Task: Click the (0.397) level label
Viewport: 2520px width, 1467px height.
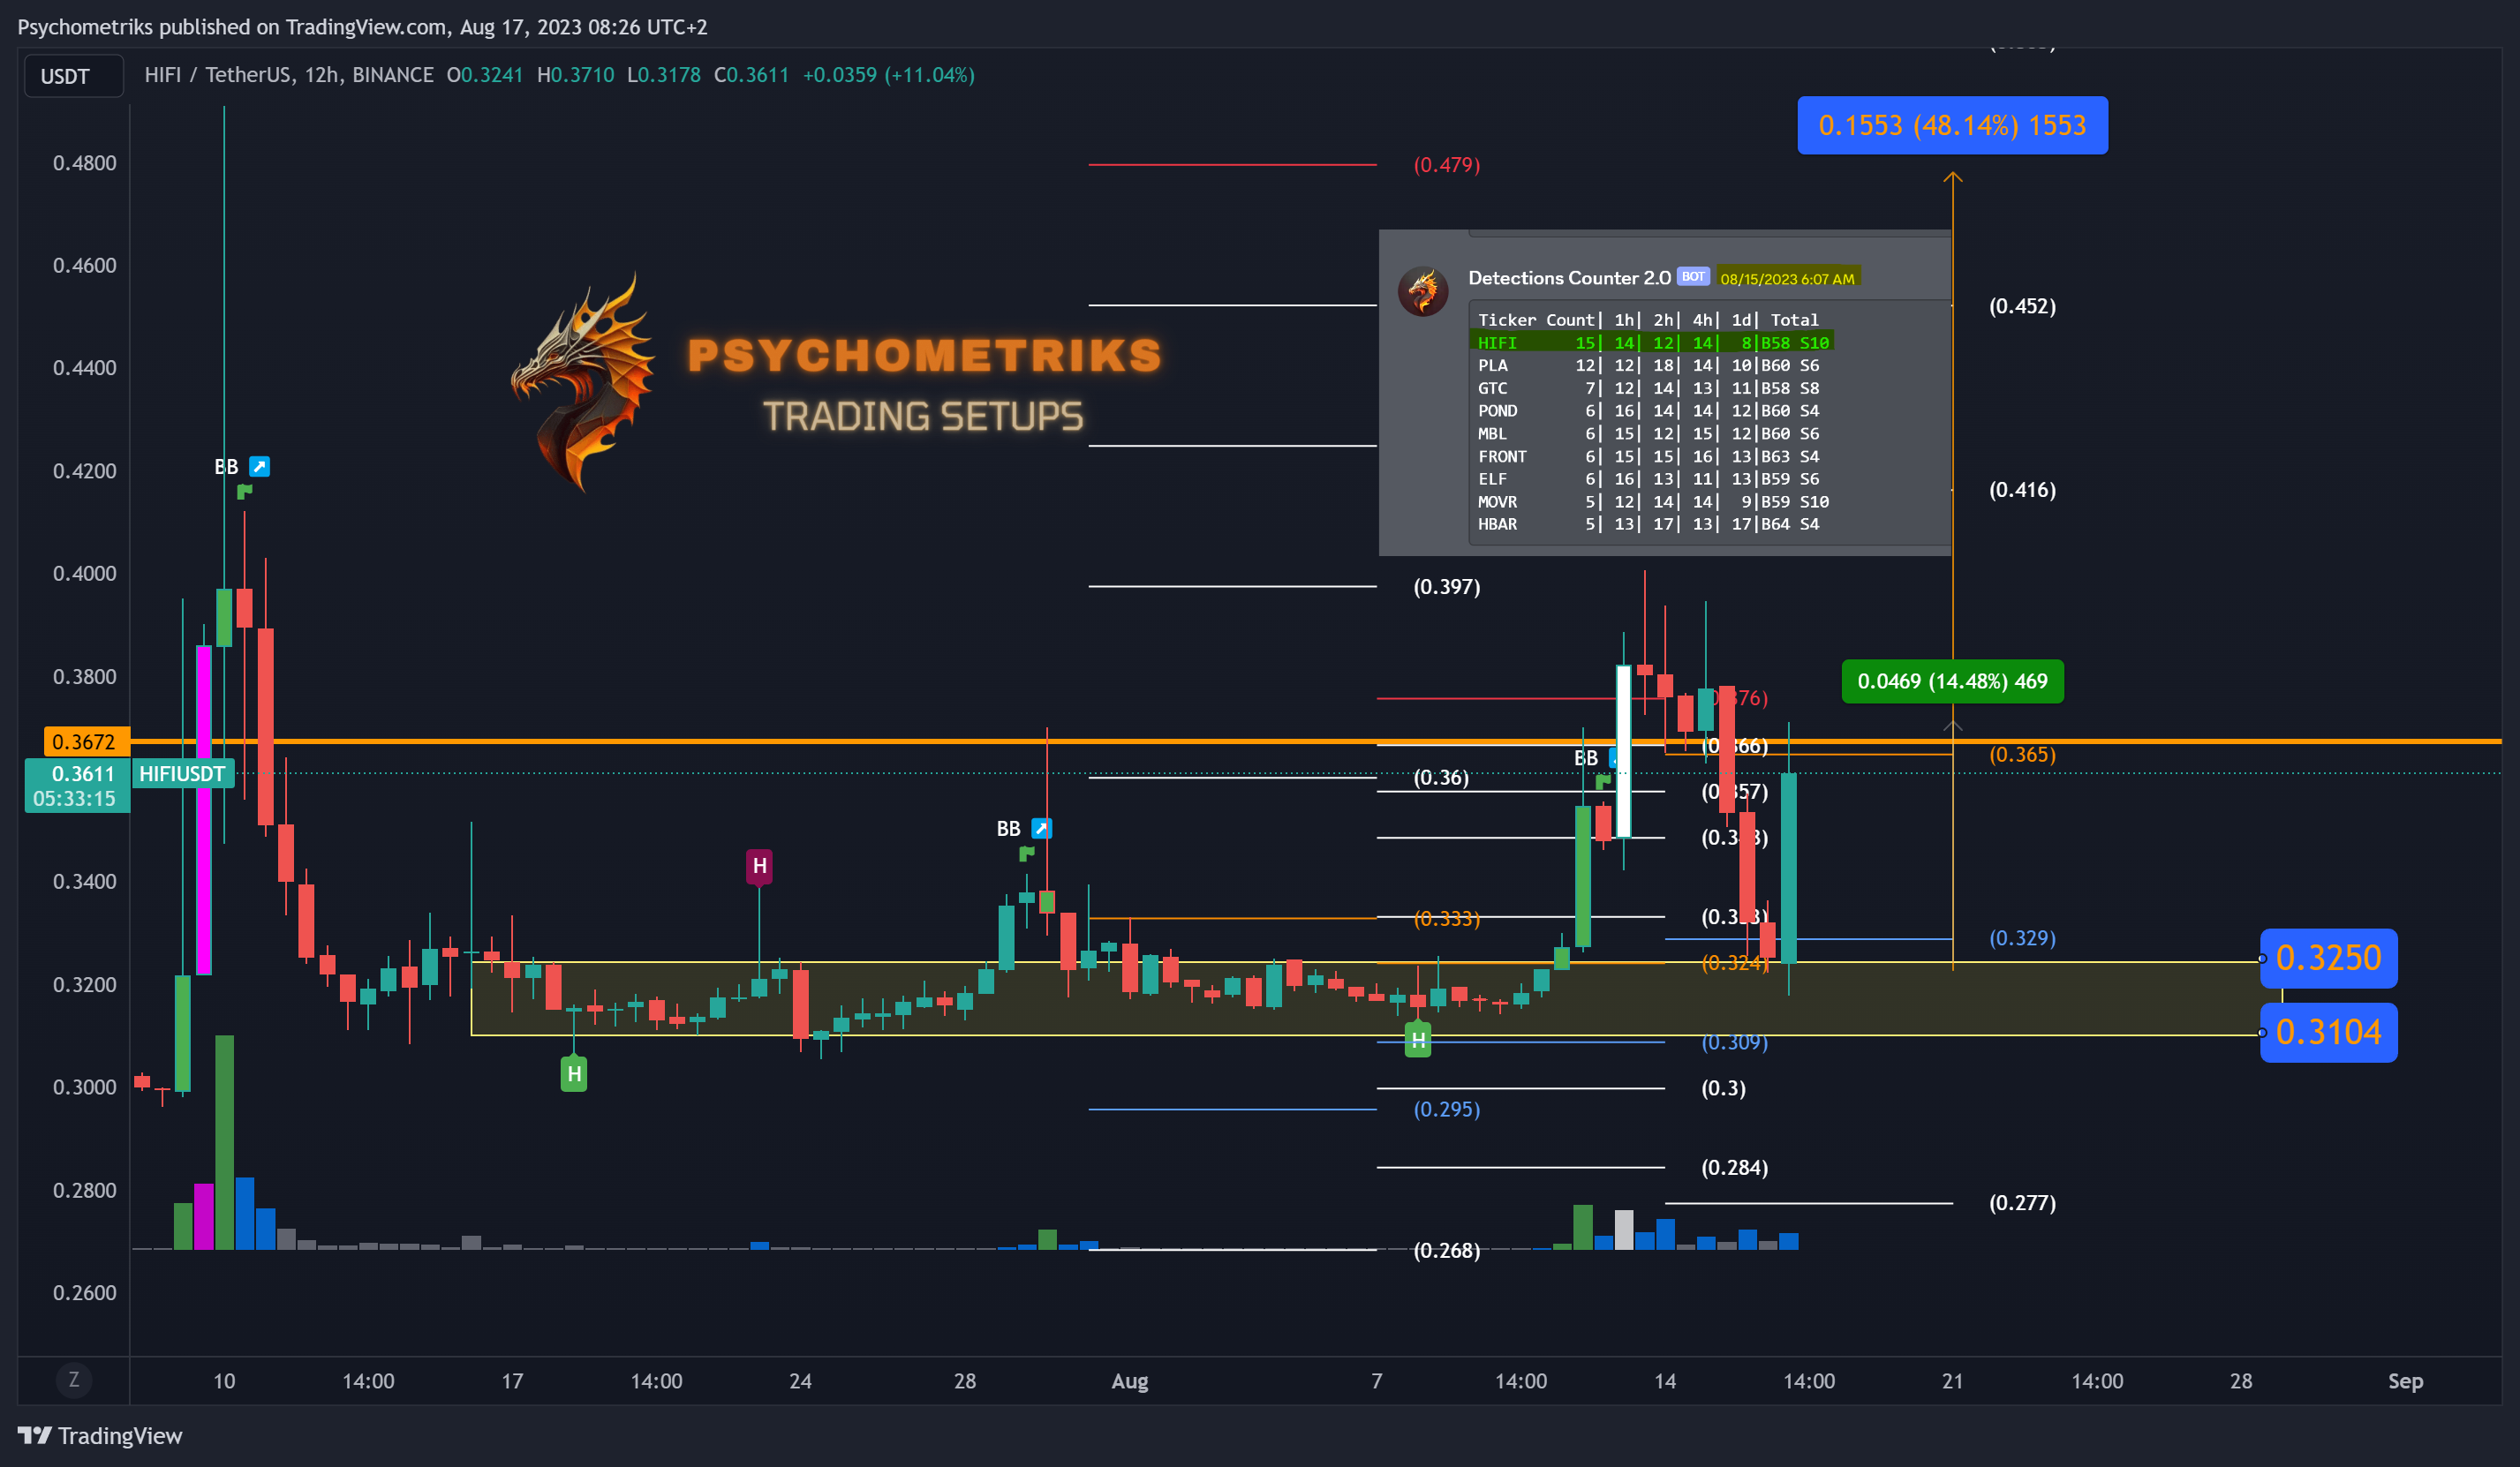Action: click(x=1446, y=586)
